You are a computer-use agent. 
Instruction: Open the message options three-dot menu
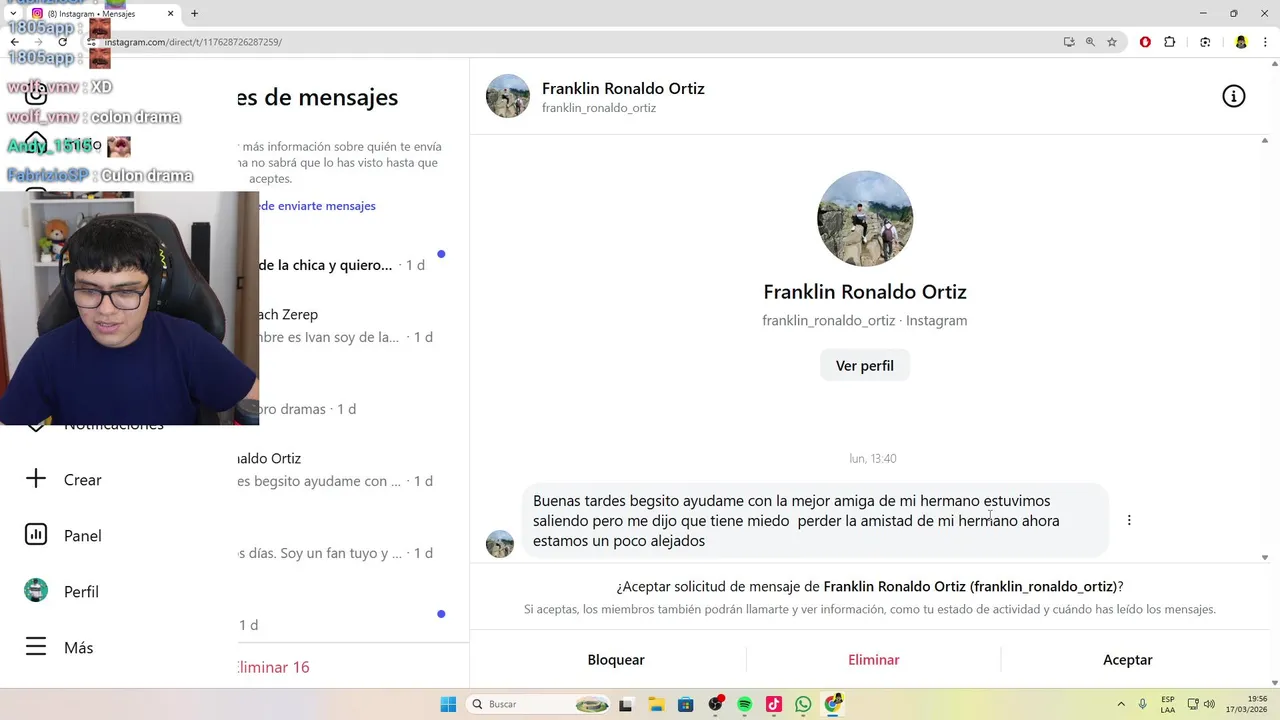click(1129, 520)
